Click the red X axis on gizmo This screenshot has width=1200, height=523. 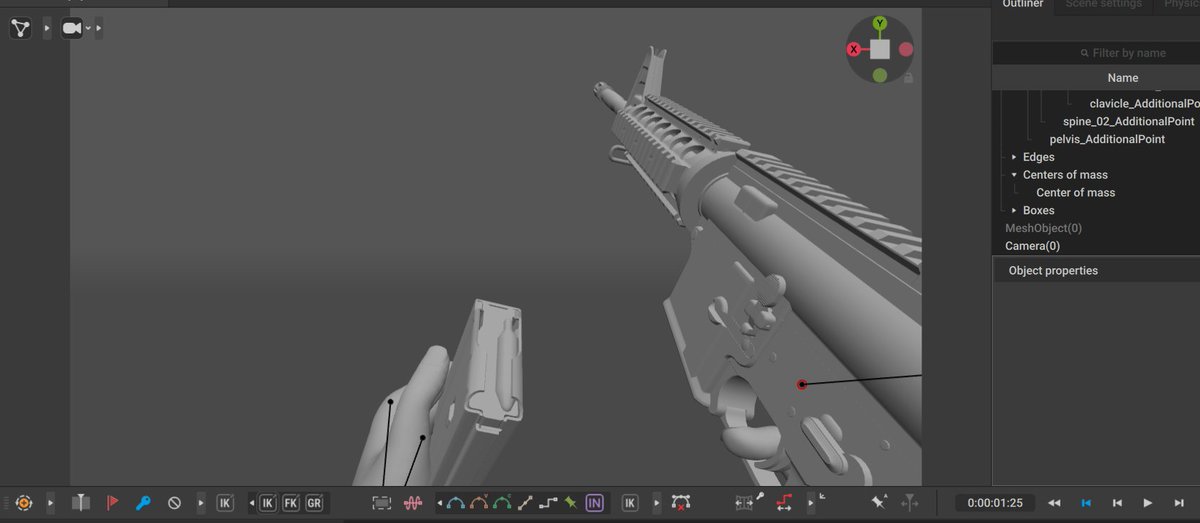[x=853, y=49]
